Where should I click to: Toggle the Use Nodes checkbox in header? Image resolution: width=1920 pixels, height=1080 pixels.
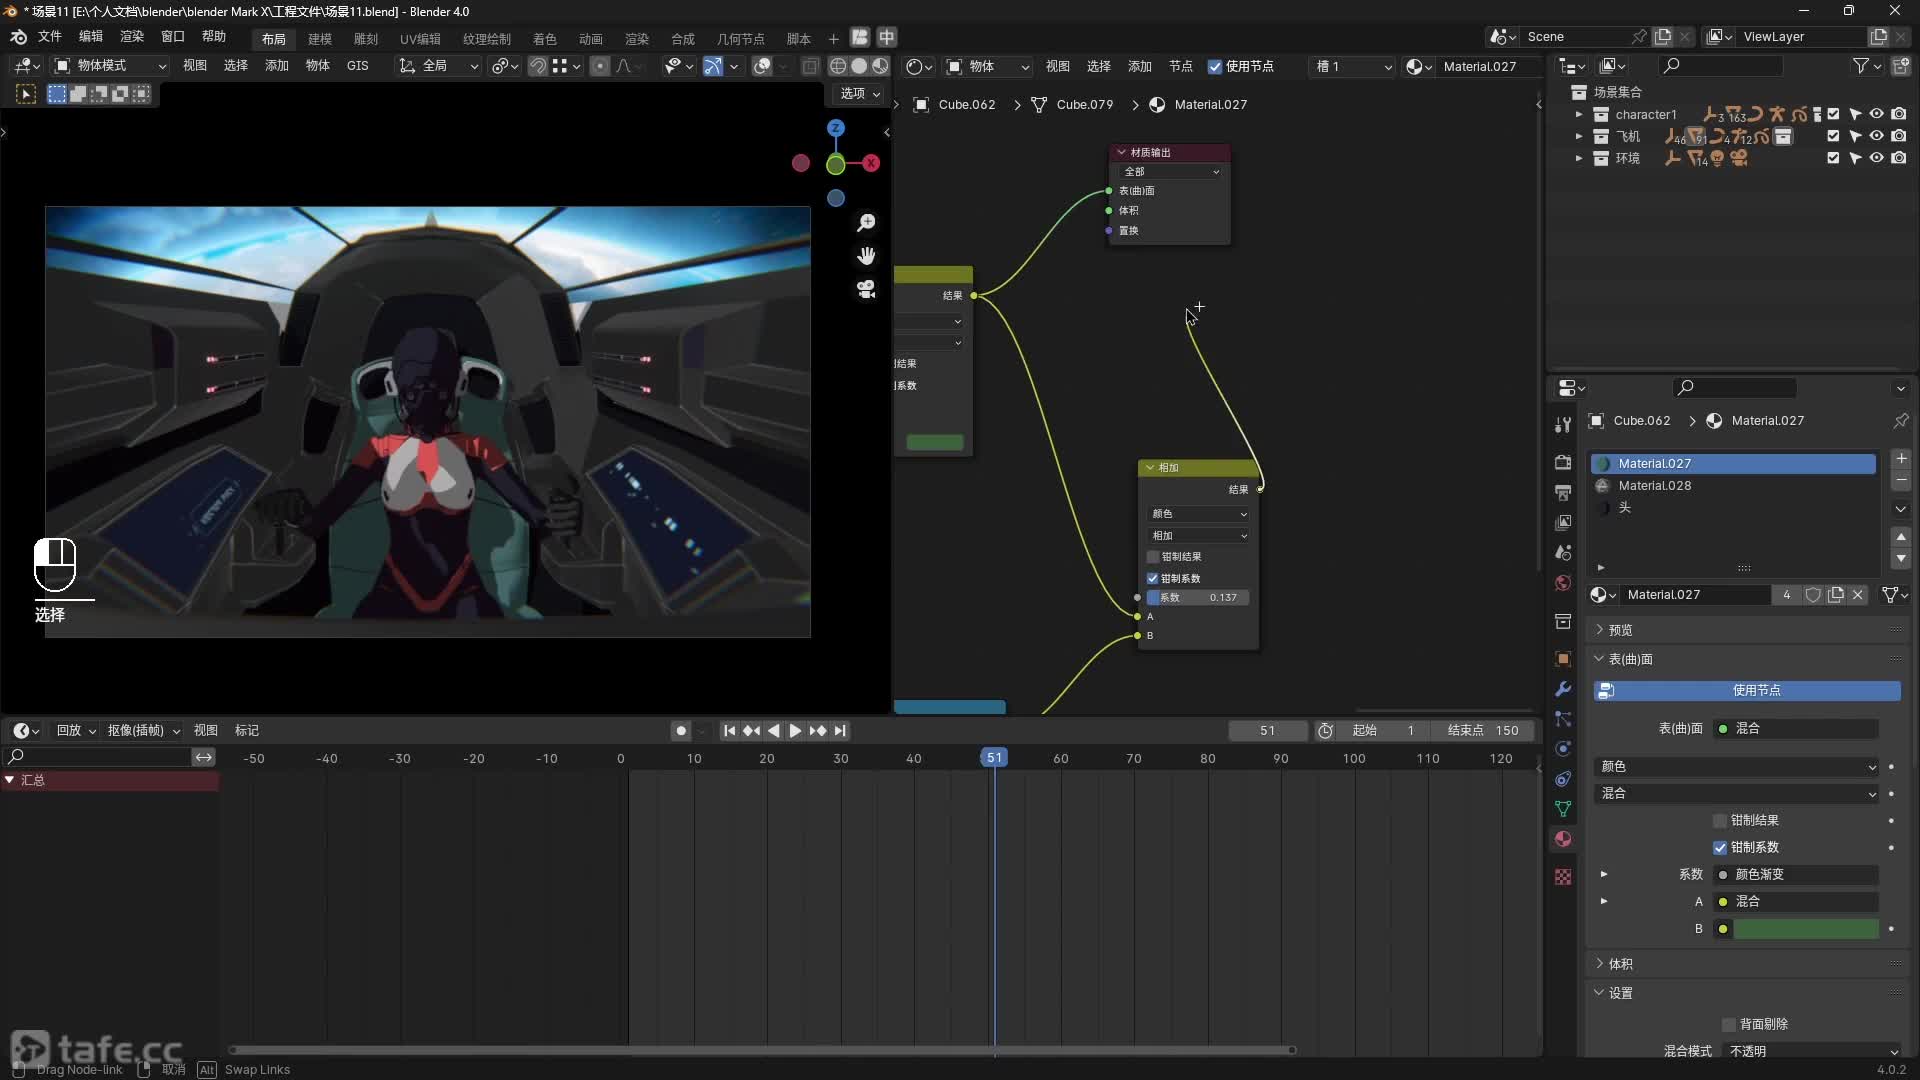tap(1215, 67)
